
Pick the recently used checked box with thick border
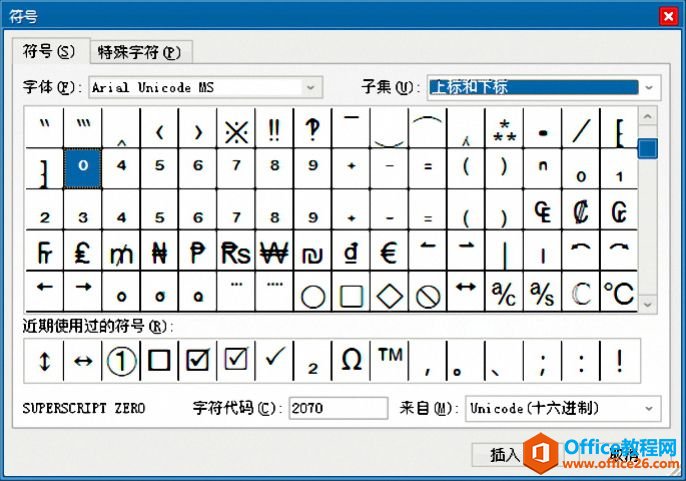(198, 361)
